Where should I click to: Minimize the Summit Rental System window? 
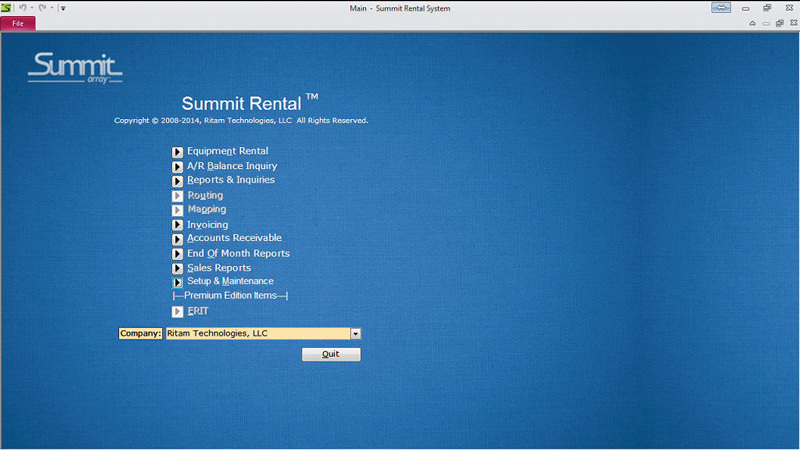click(745, 8)
